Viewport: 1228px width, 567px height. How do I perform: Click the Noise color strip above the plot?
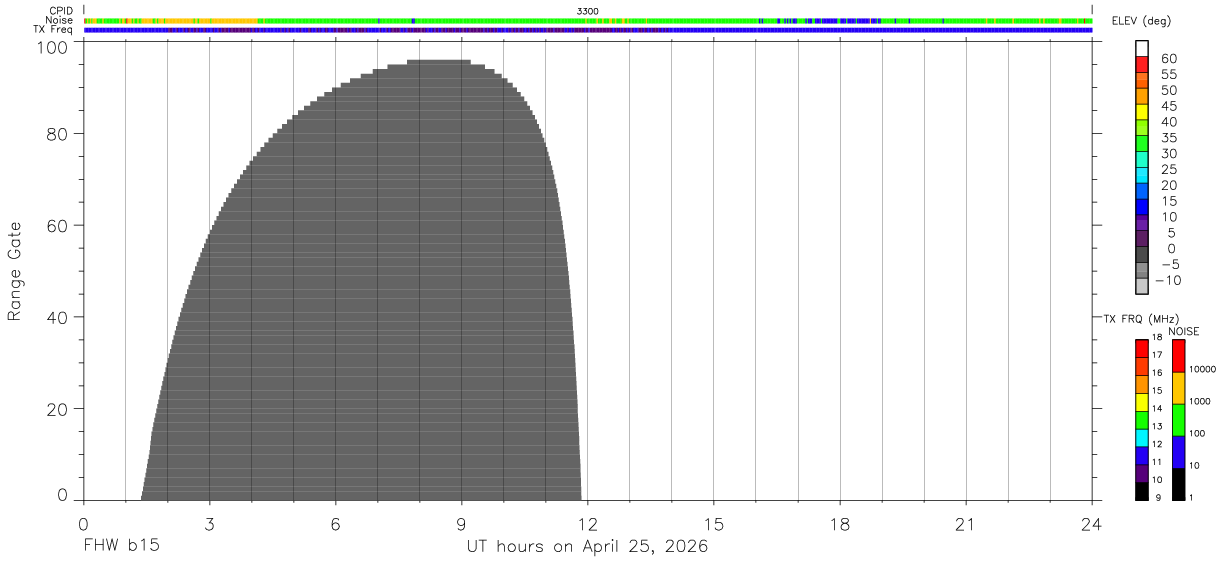point(588,20)
